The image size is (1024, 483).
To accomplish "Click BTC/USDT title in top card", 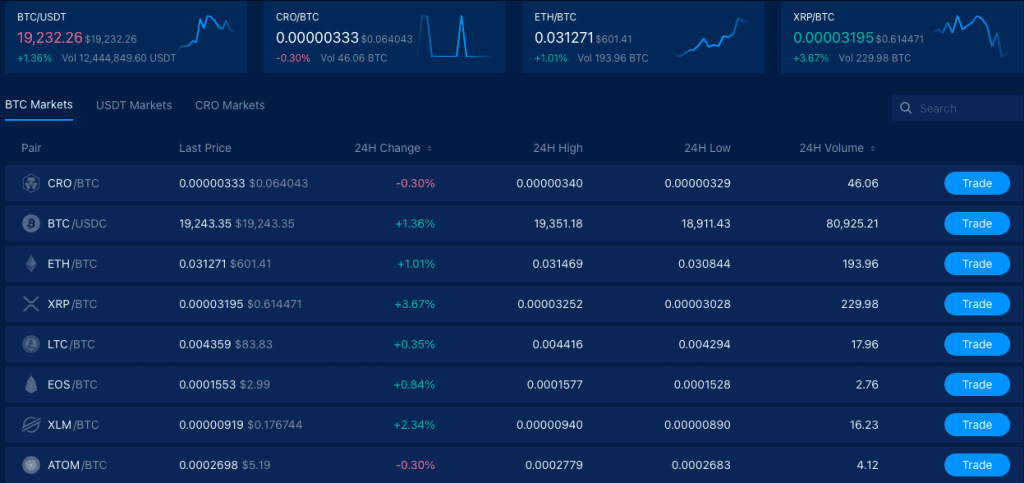I will point(42,18).
